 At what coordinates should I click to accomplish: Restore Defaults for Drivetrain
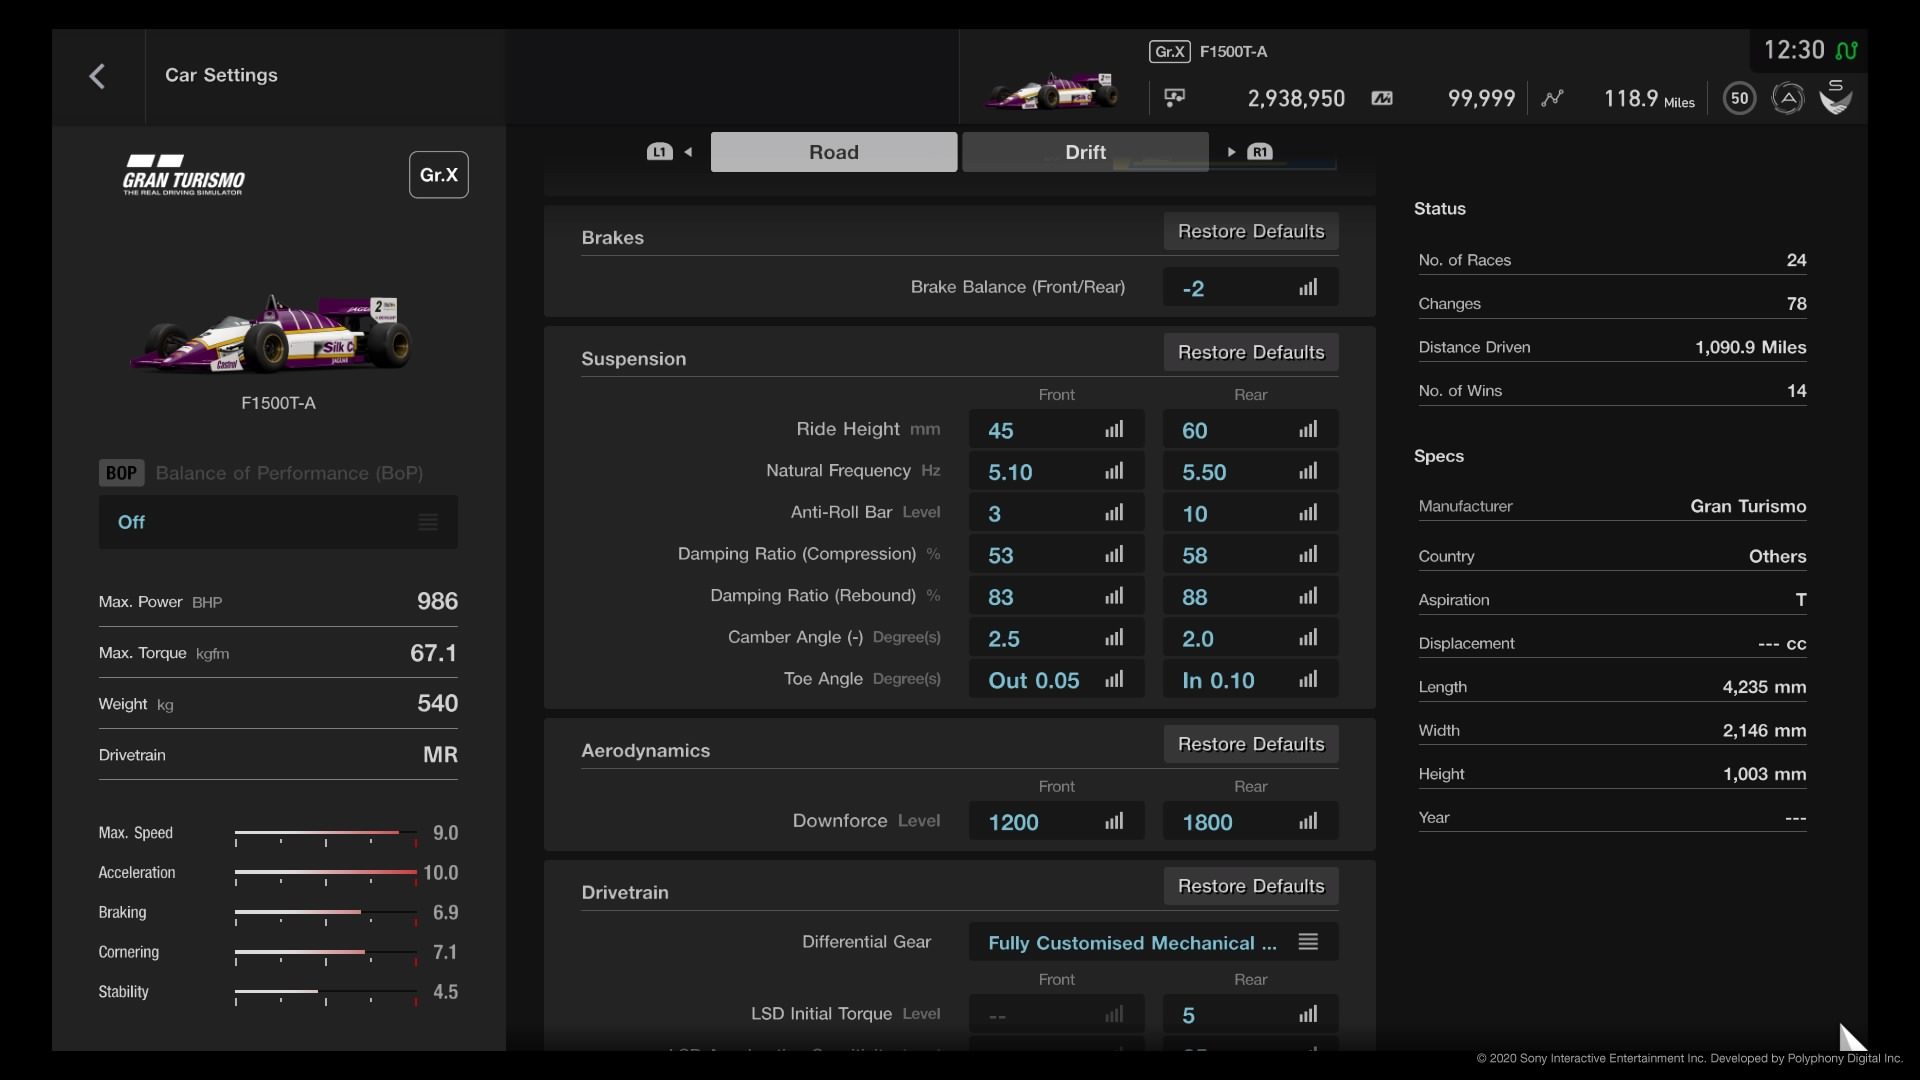[x=1251, y=886]
